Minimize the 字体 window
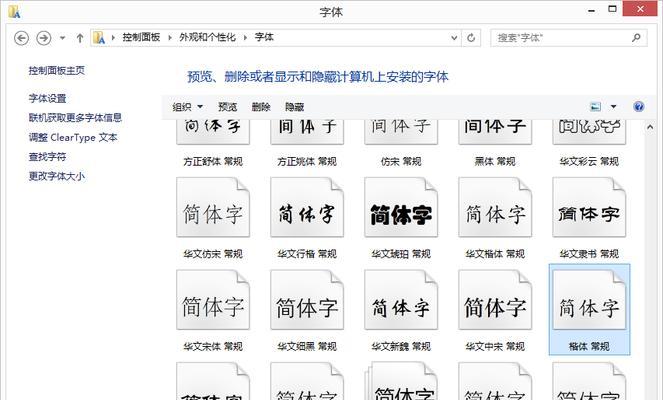663x400 pixels. click(x=592, y=9)
